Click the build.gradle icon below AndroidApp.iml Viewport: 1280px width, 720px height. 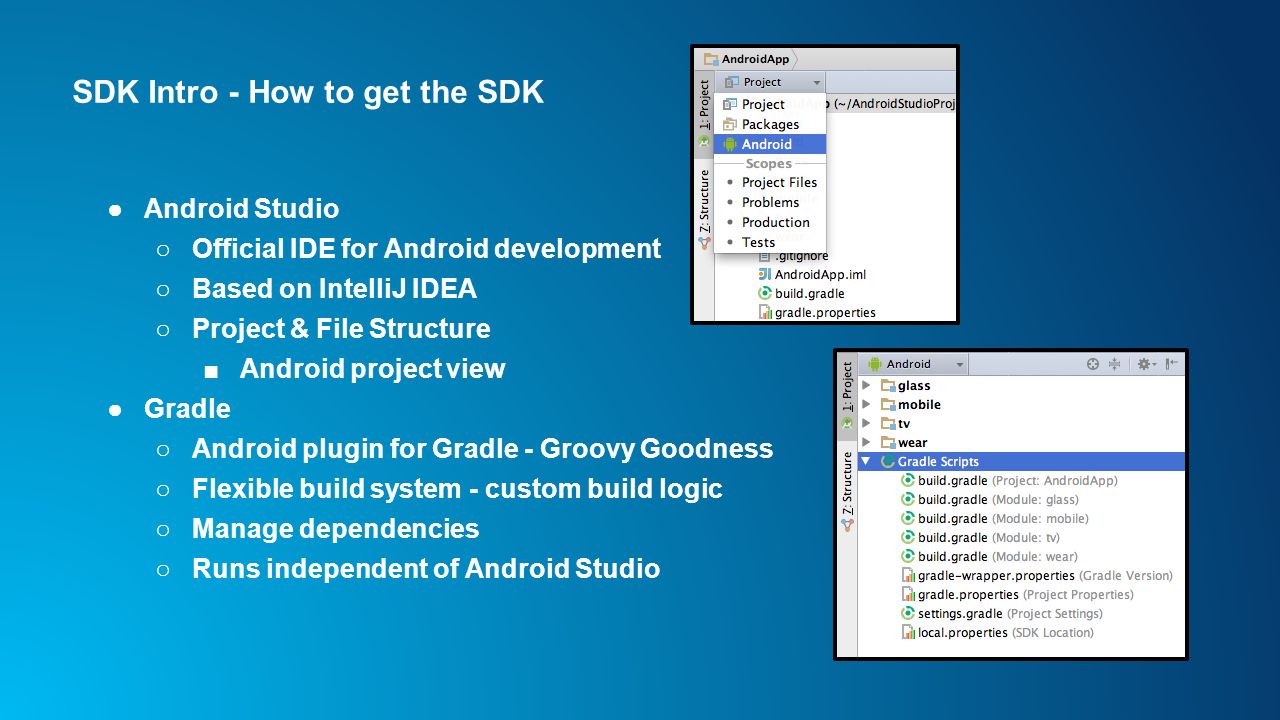[x=765, y=293]
